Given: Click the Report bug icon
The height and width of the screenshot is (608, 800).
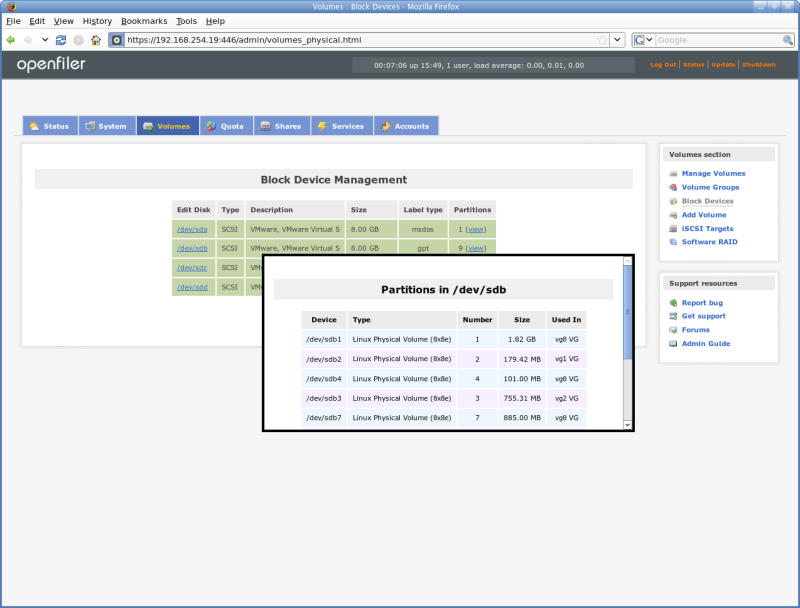Looking at the screenshot, I should (673, 302).
